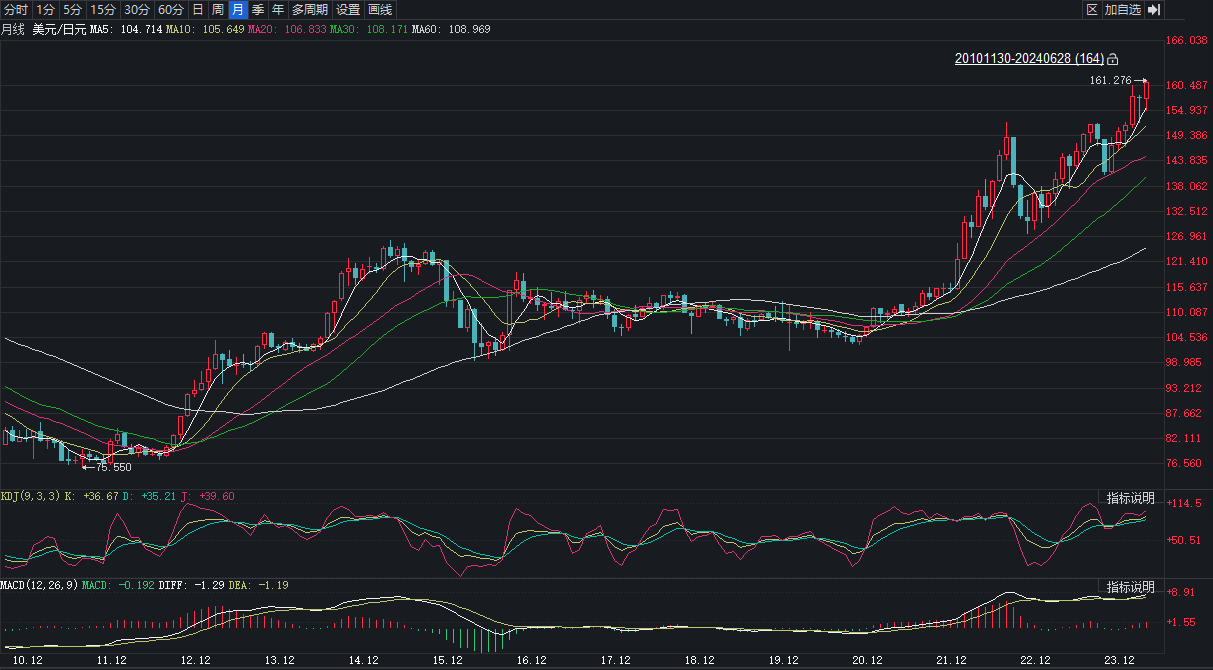Add to watchlist with 加自选
This screenshot has width=1213, height=670.
click(x=1123, y=10)
